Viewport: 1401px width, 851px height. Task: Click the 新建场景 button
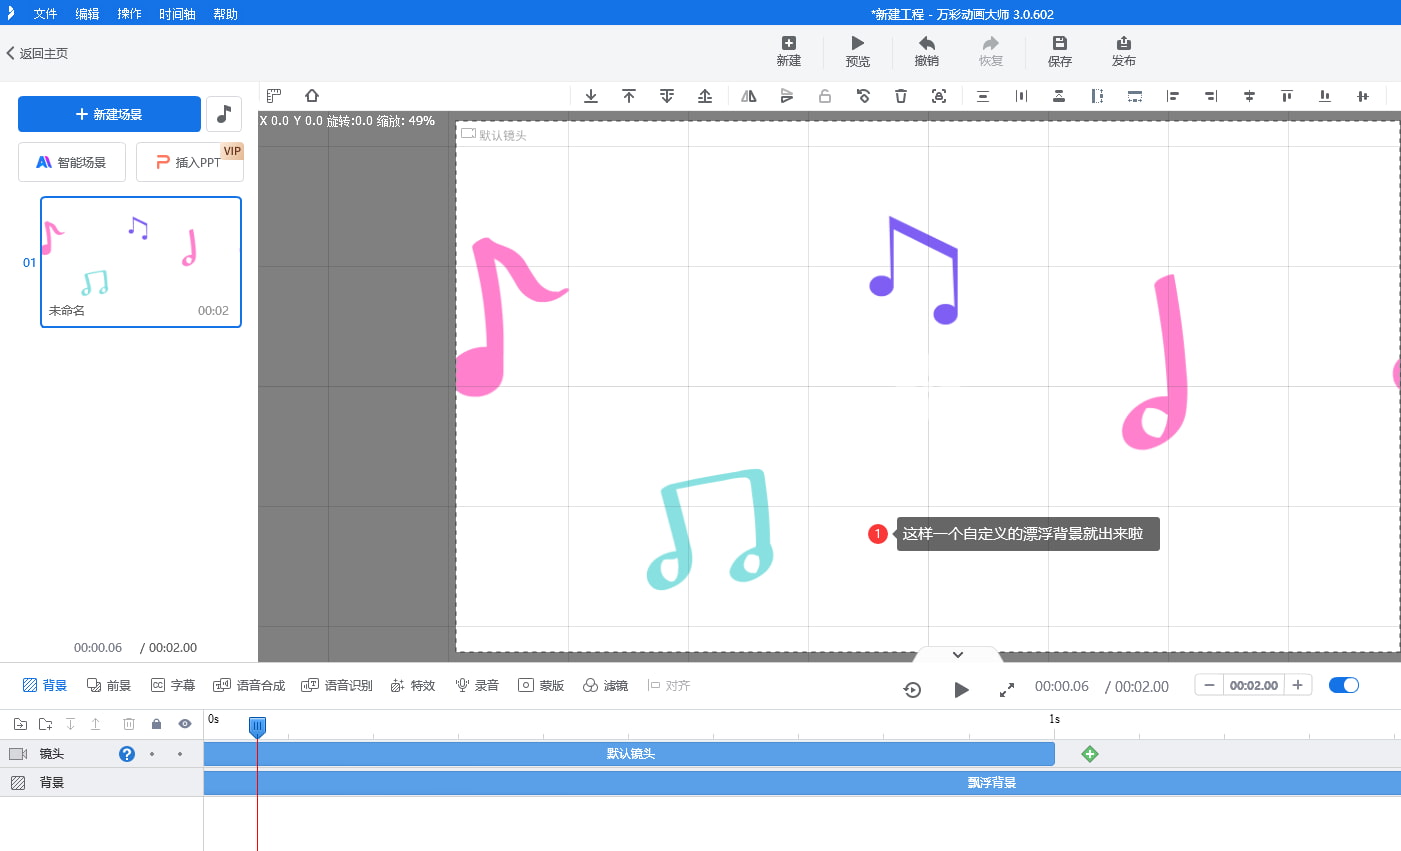[x=109, y=114]
